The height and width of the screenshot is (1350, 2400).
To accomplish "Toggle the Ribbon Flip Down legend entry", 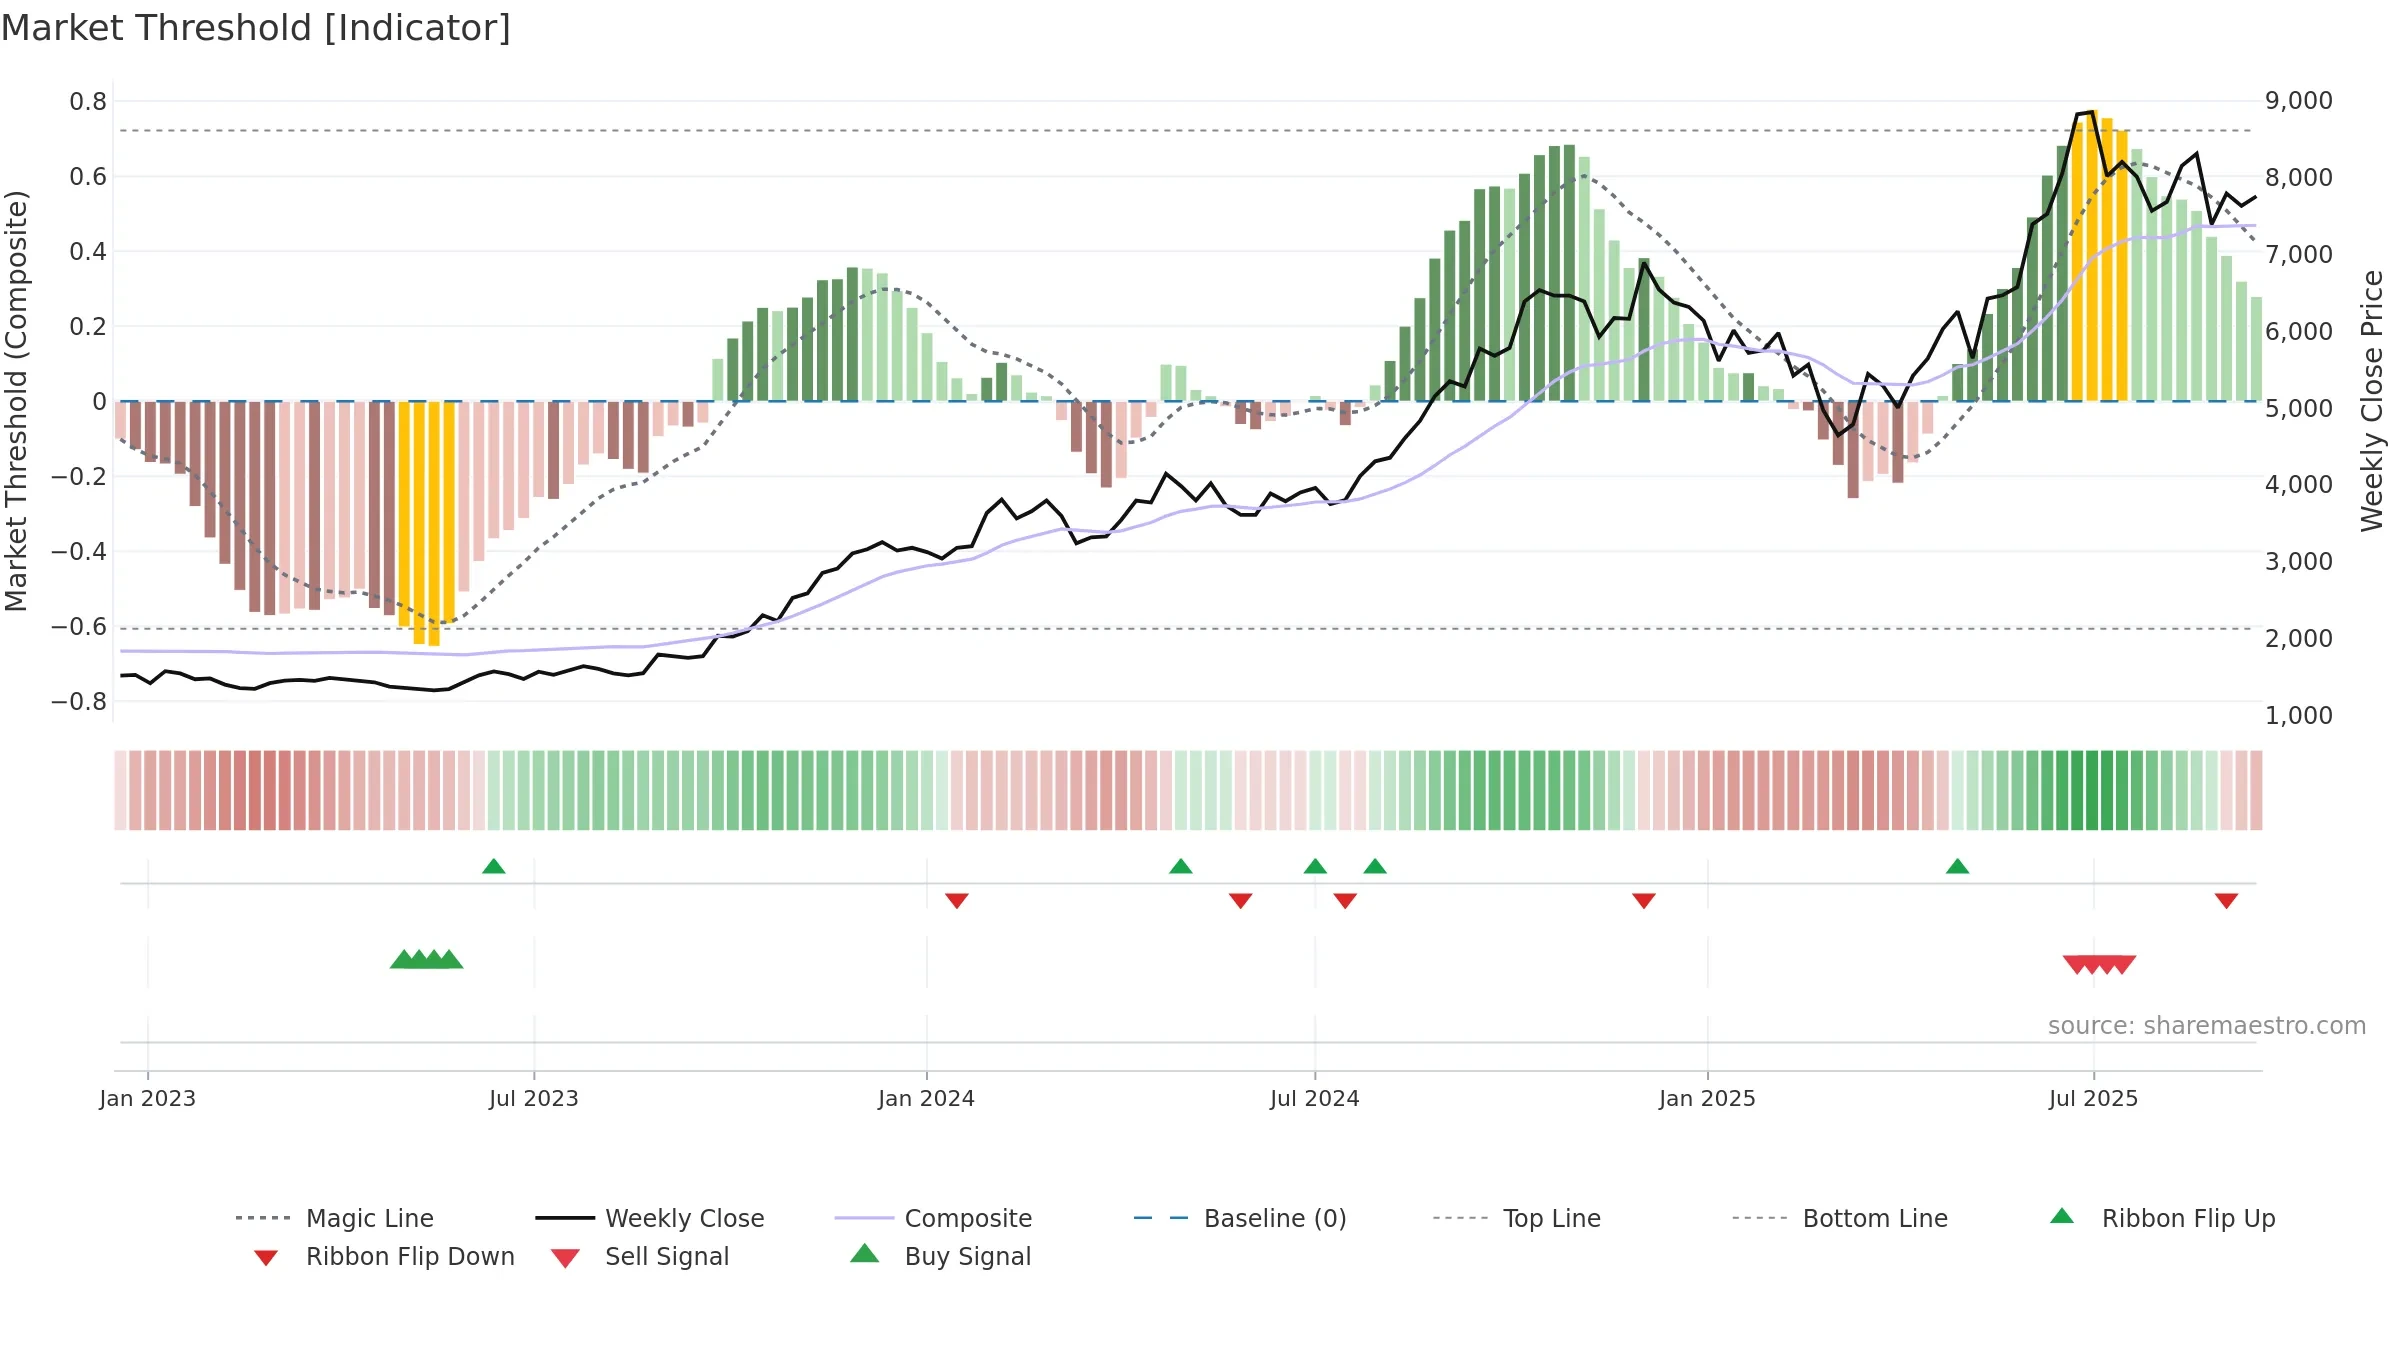I will 383,1256.
